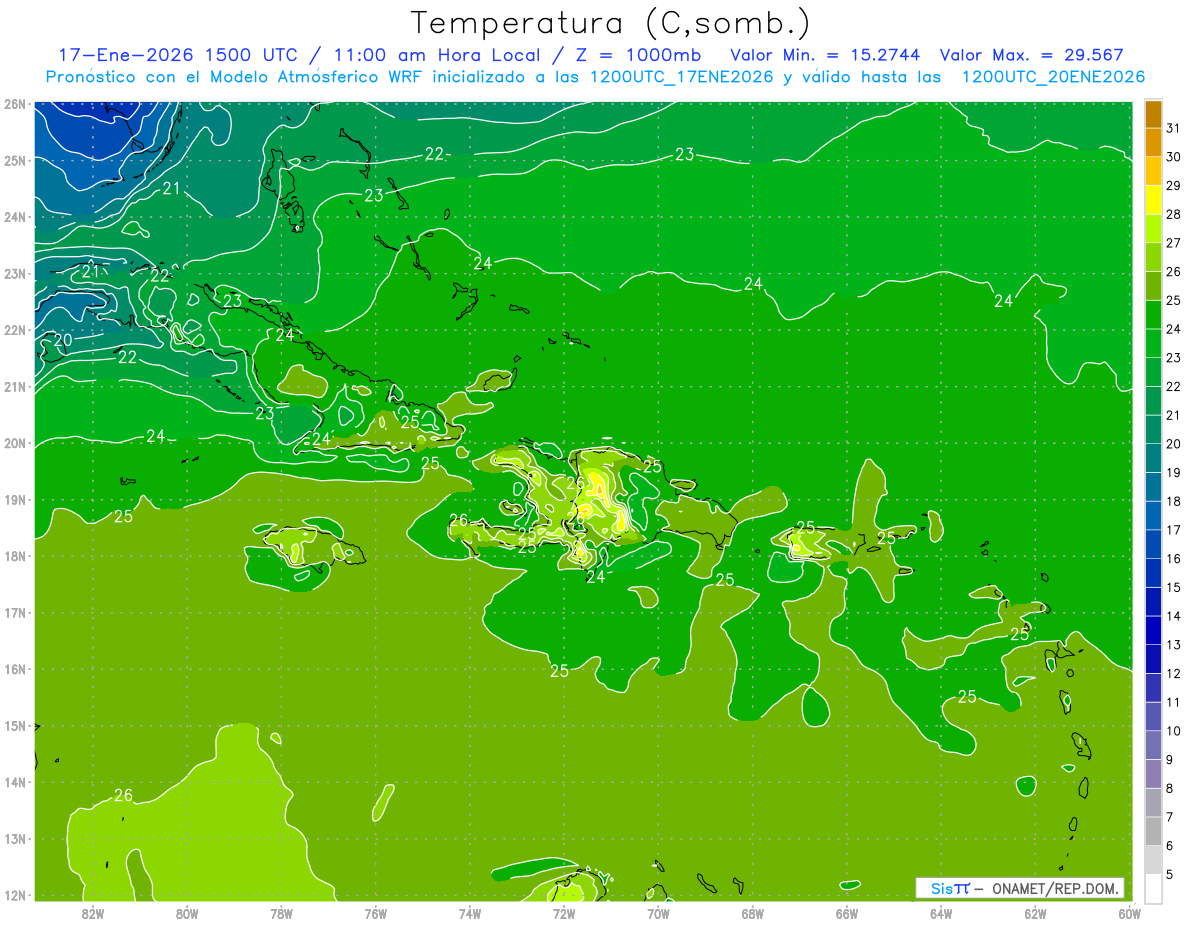Click the '78W' longitude label

click(x=281, y=913)
